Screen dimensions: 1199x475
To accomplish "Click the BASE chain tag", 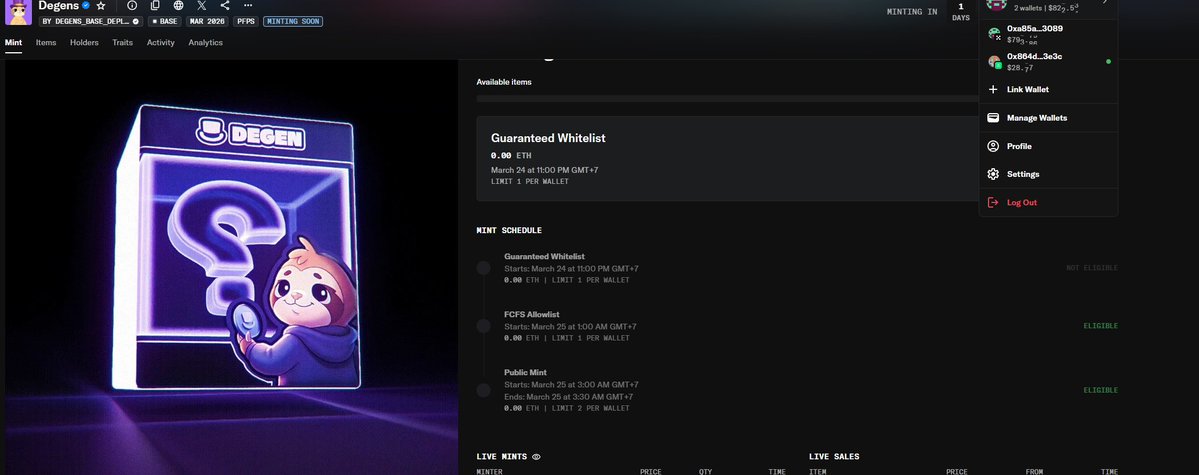I will point(164,21).
